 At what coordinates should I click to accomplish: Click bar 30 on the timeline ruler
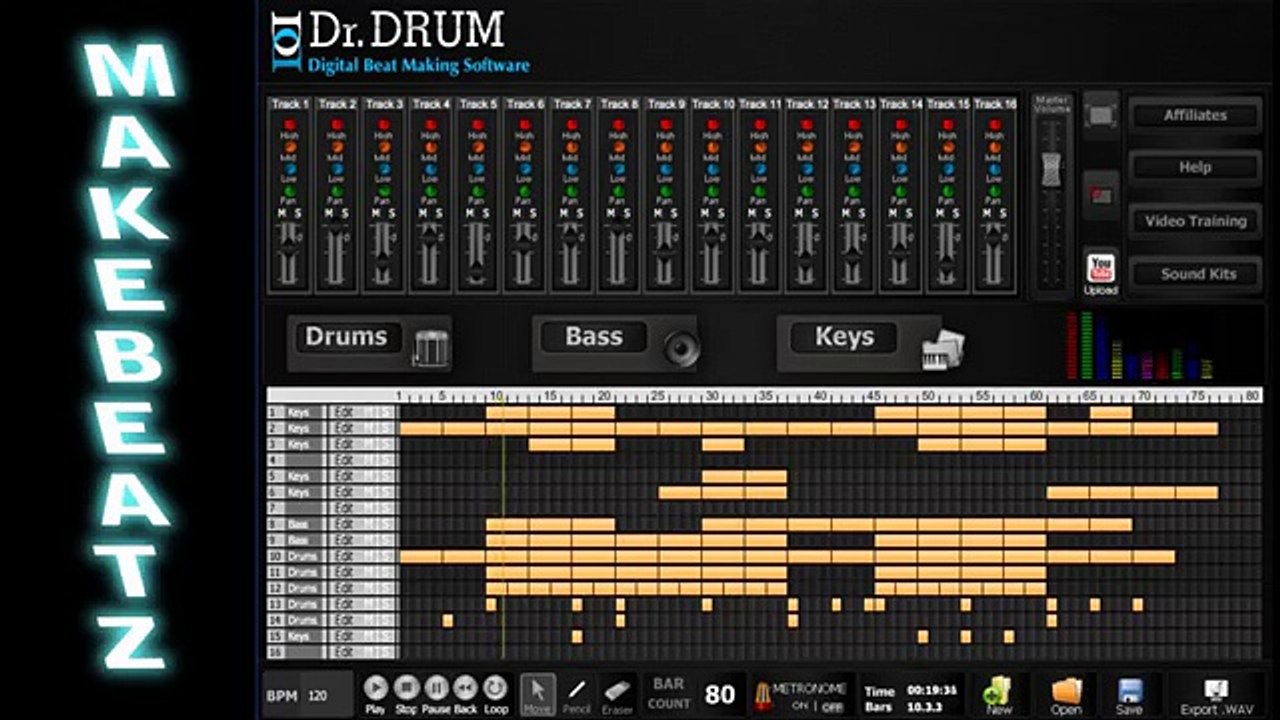(x=711, y=396)
